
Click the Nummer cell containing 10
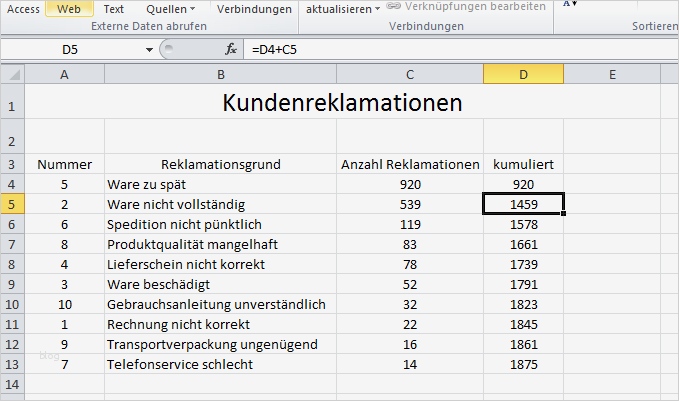click(65, 304)
